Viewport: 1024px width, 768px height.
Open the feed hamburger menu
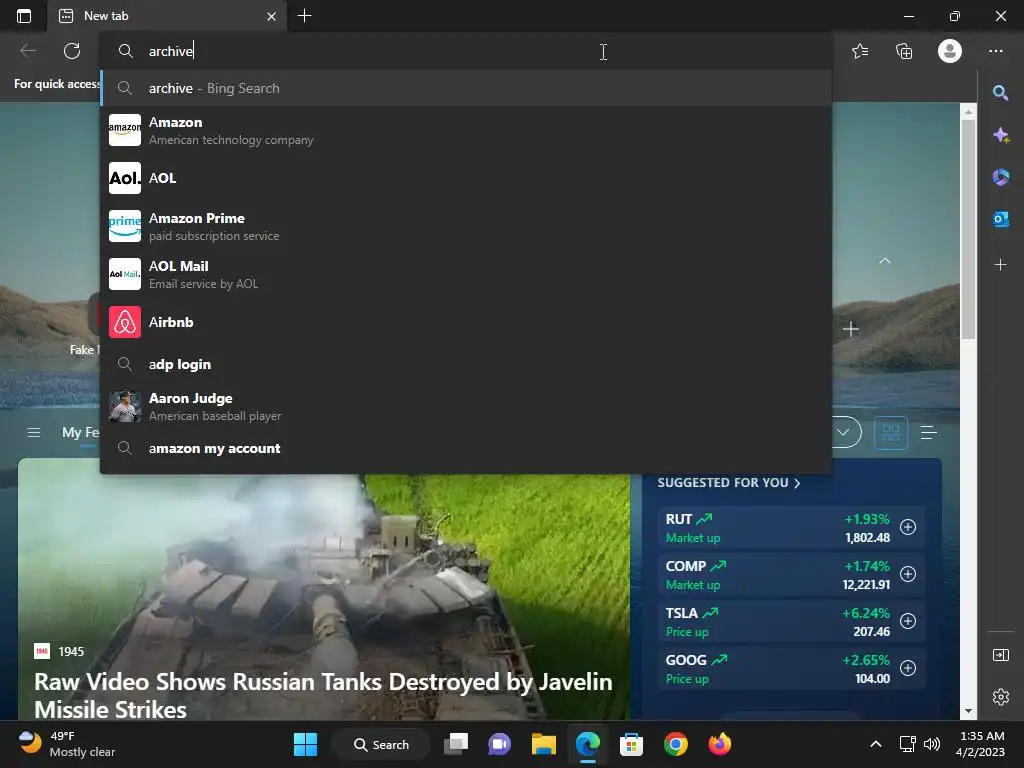coord(34,432)
